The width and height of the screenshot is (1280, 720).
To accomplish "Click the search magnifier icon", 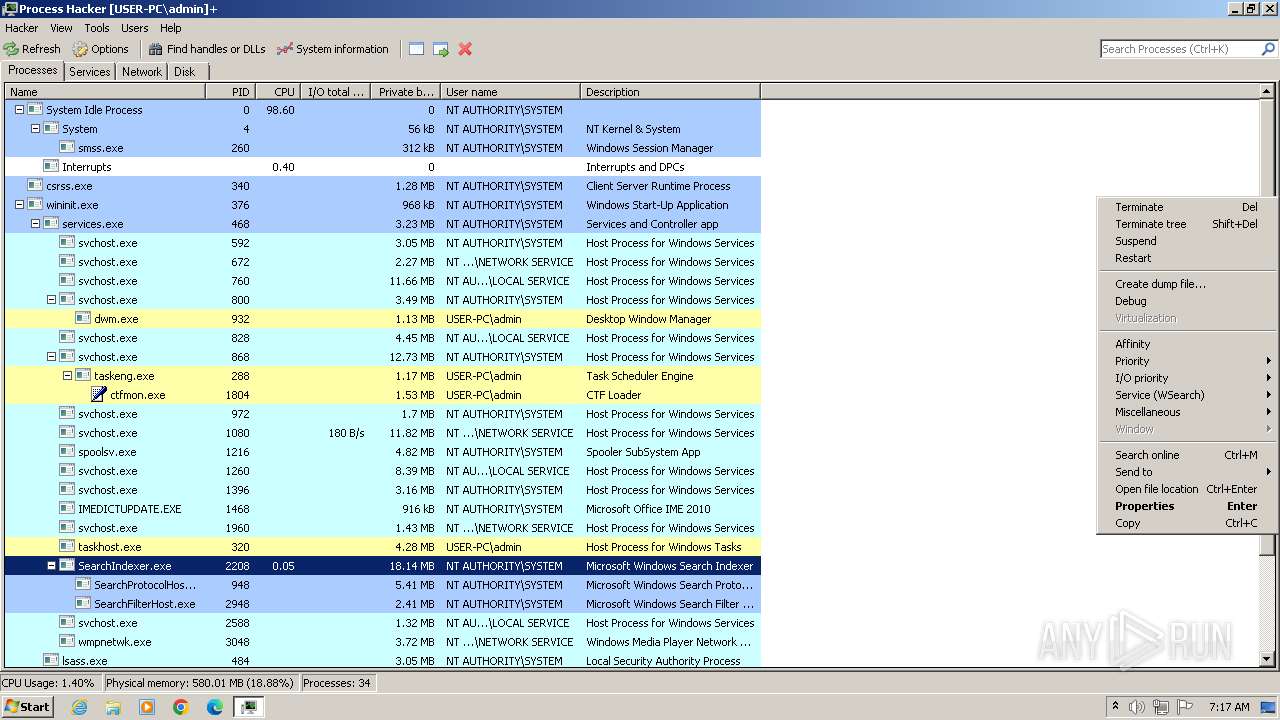I will pyautogui.click(x=1268, y=49).
